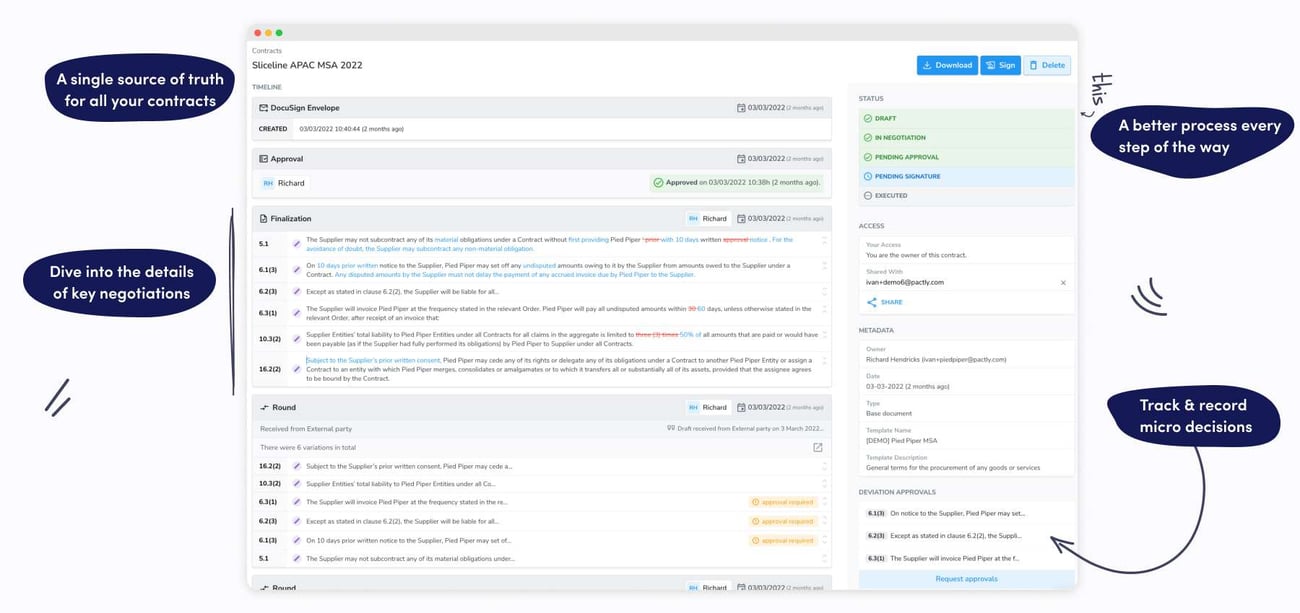Click the DocuSign Envelope mail icon
Screen dimensions: 1300x613
[263, 108]
